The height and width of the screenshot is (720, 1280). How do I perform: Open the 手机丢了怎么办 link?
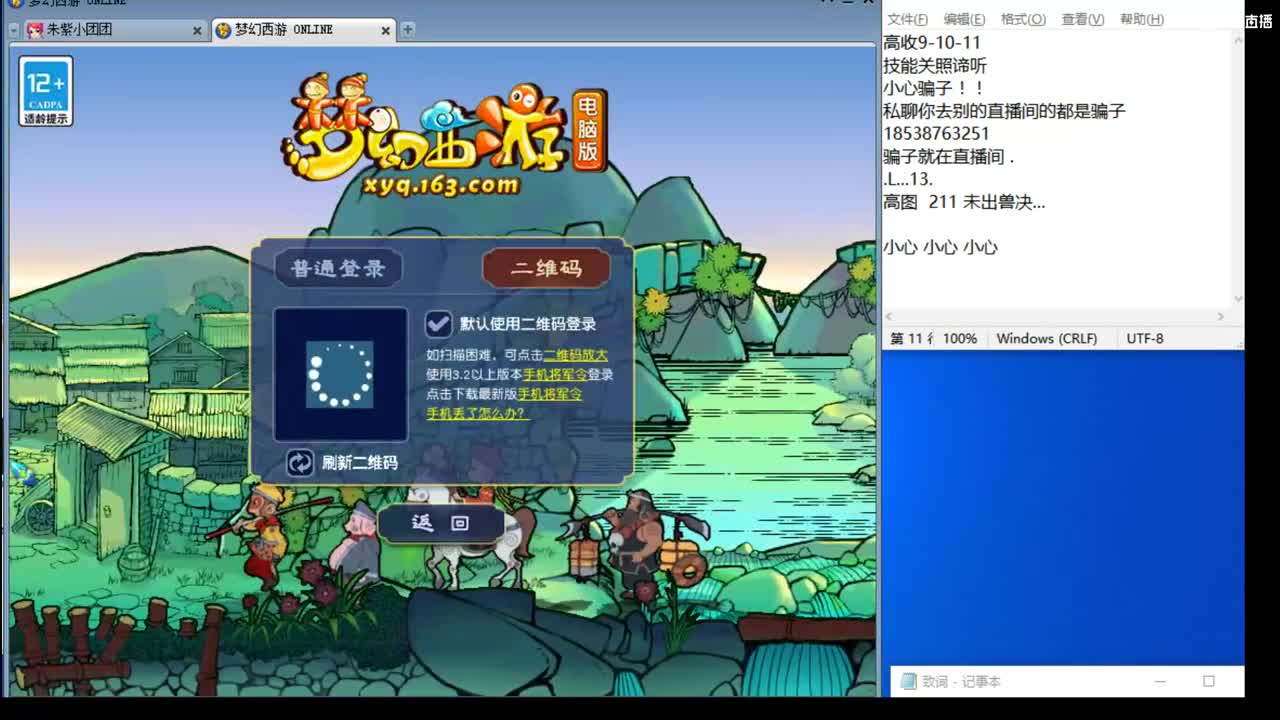click(476, 413)
